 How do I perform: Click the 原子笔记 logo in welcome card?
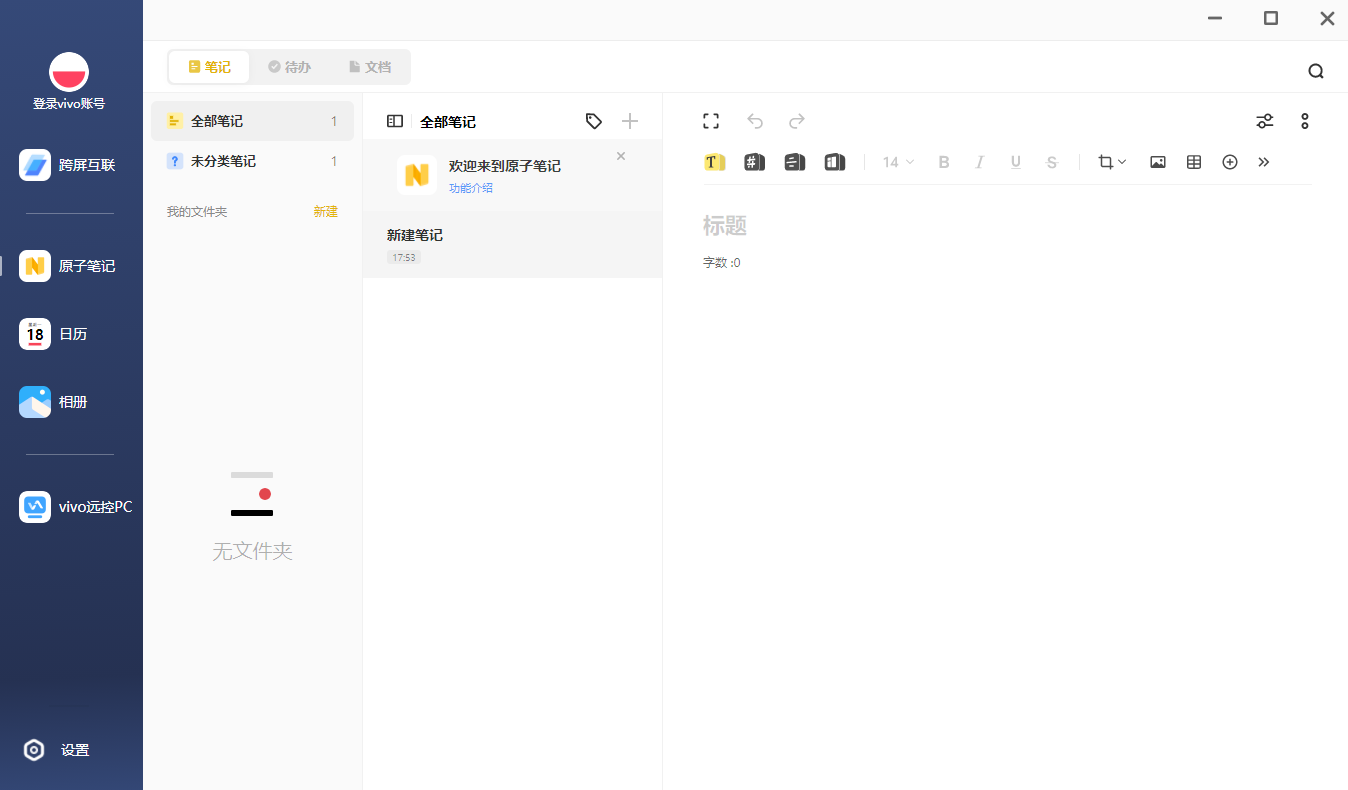[x=417, y=175]
